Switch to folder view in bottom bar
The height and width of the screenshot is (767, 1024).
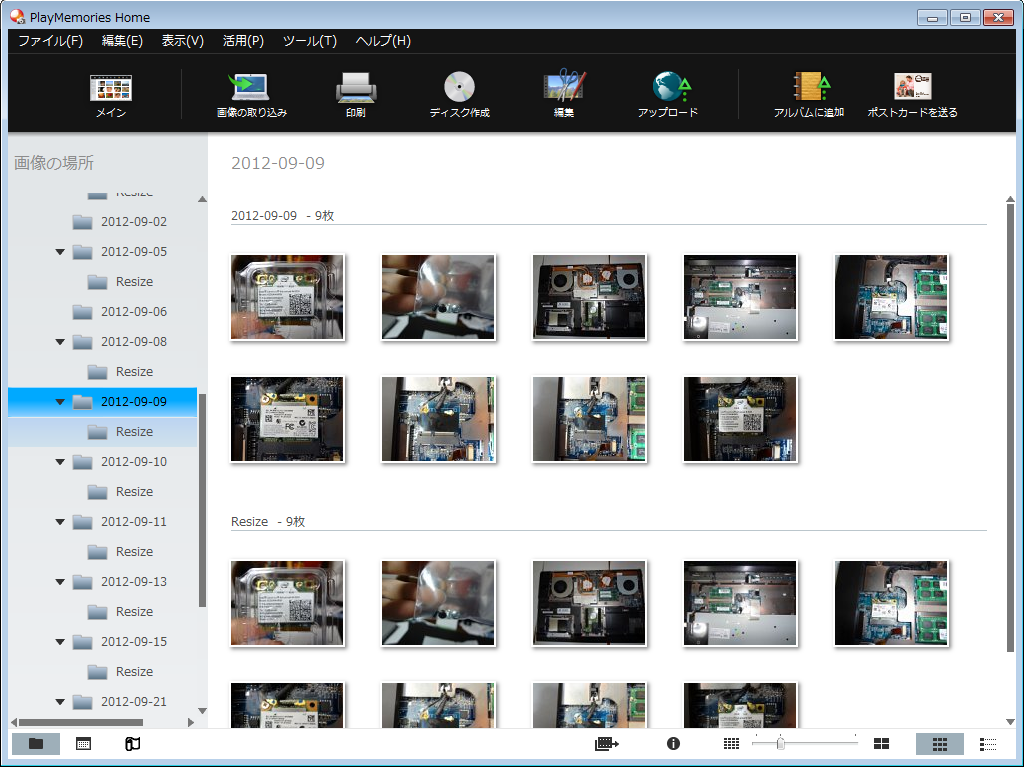click(x=36, y=744)
